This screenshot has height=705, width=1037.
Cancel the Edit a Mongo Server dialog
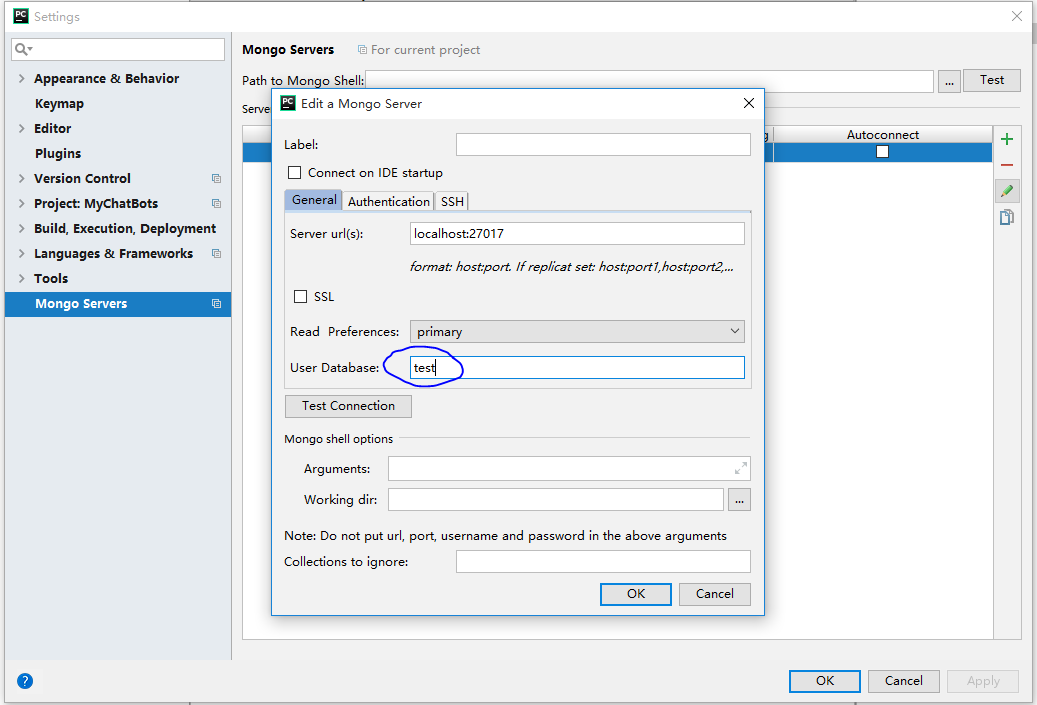point(714,594)
